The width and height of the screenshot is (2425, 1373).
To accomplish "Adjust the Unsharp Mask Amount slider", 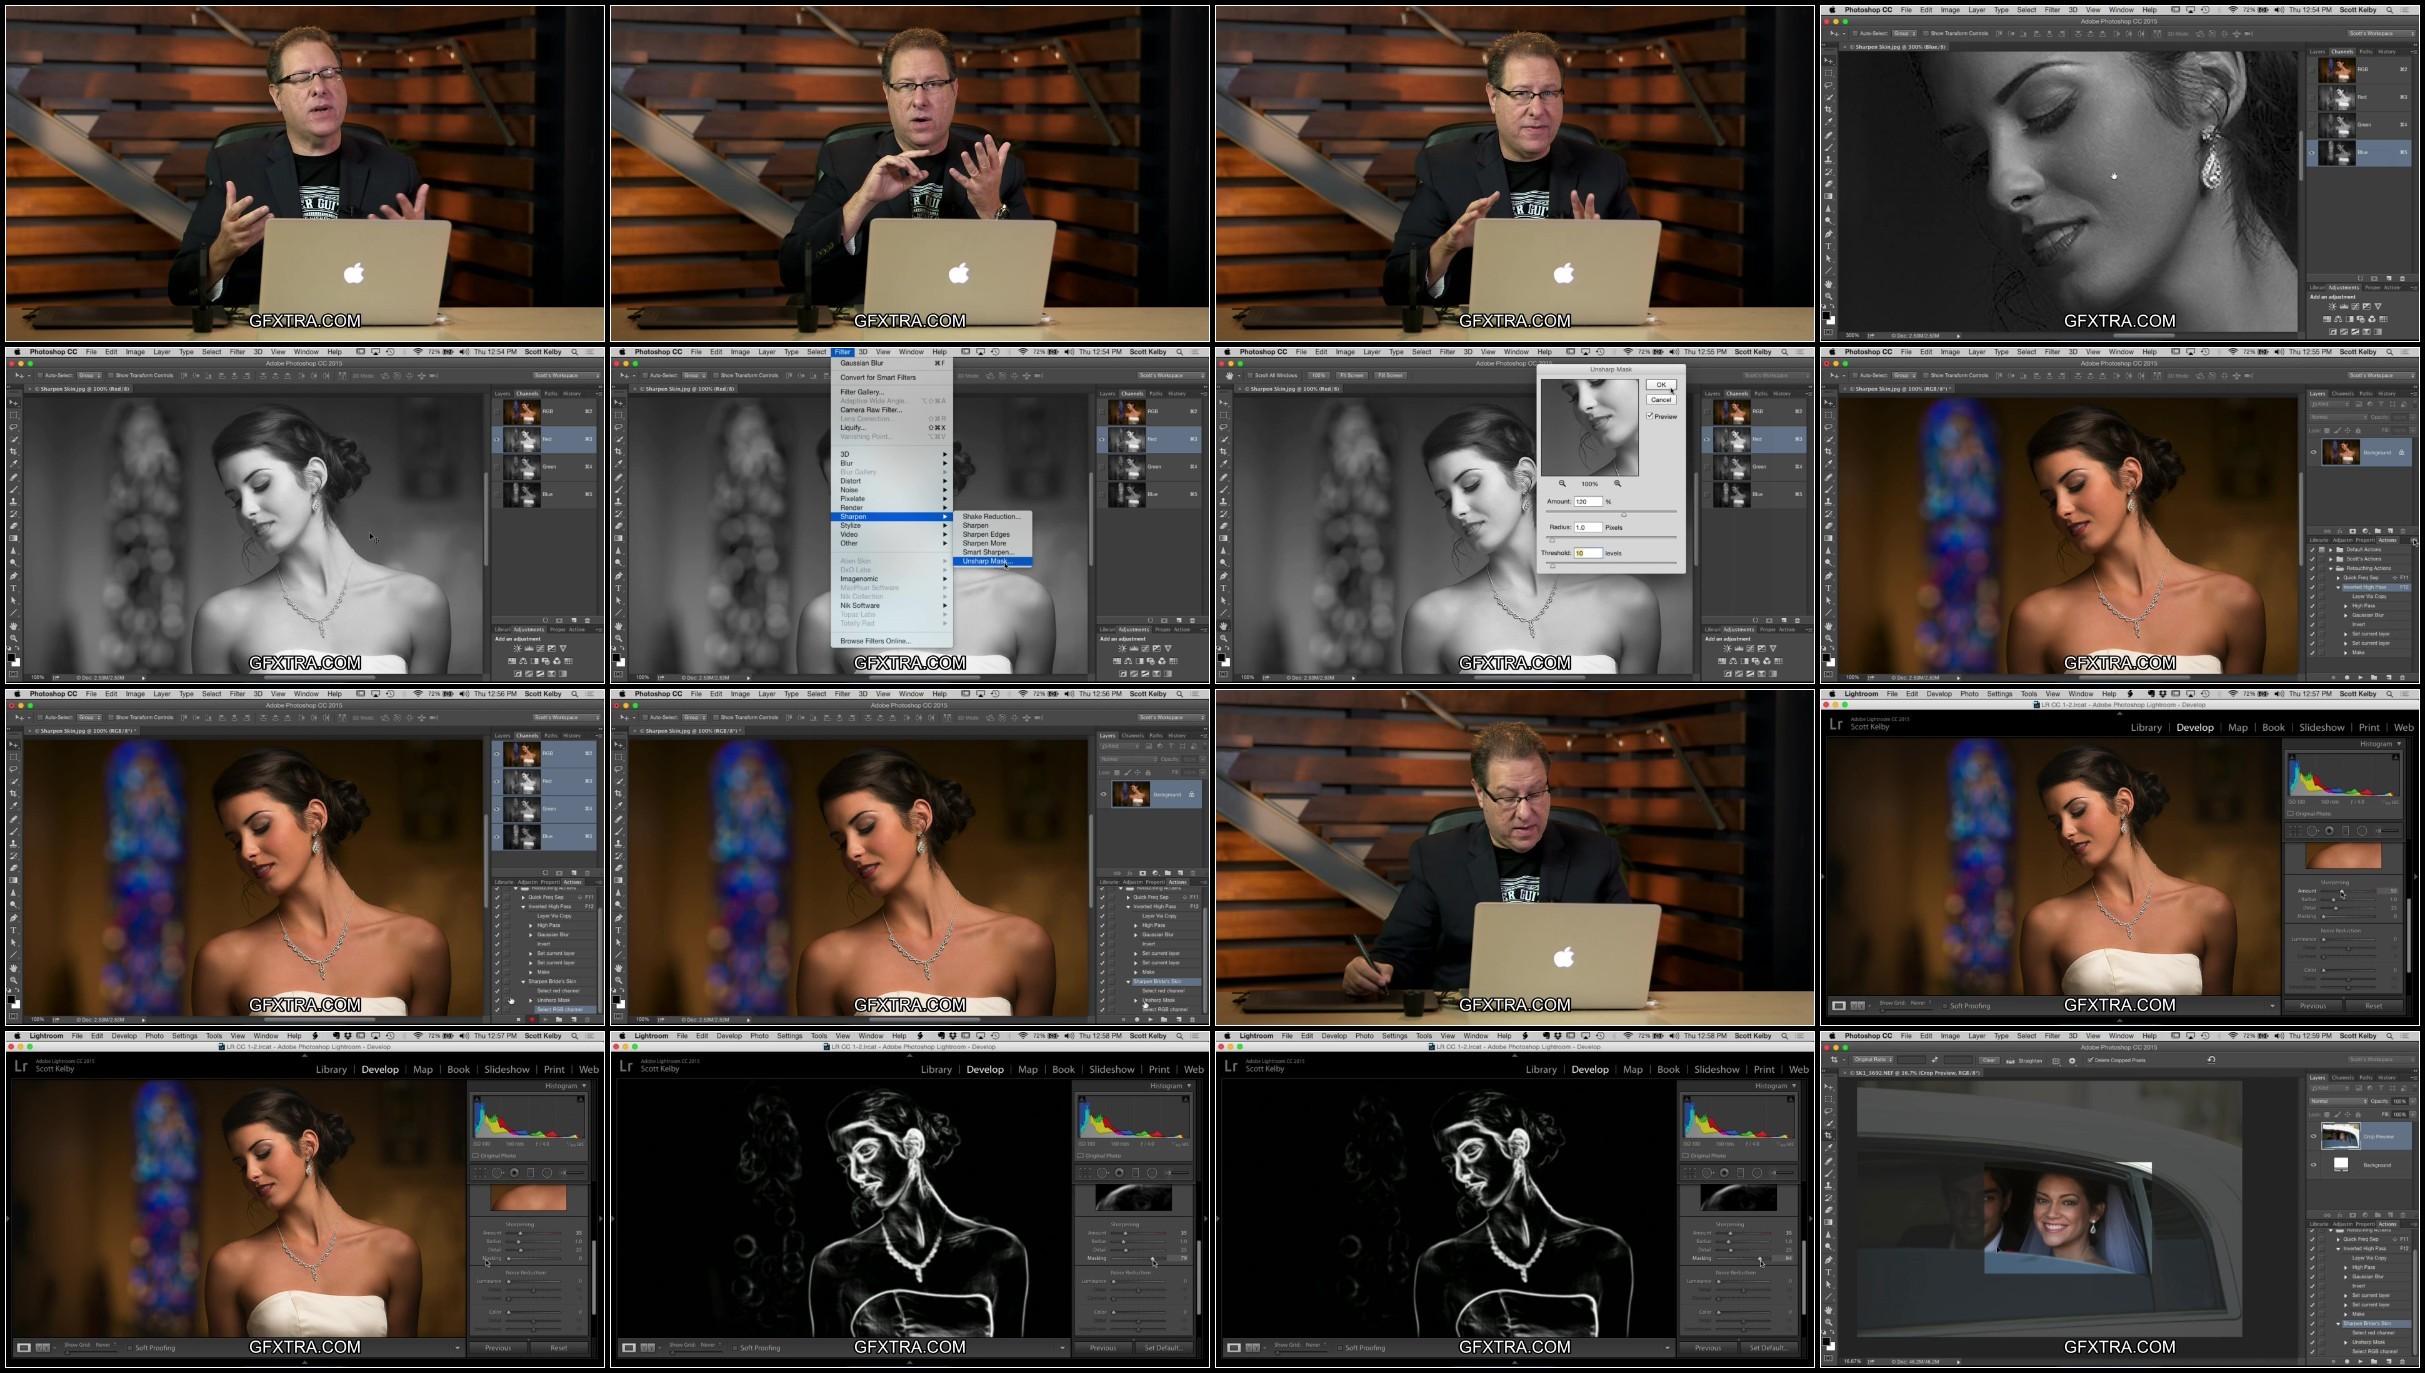I will coord(1623,514).
